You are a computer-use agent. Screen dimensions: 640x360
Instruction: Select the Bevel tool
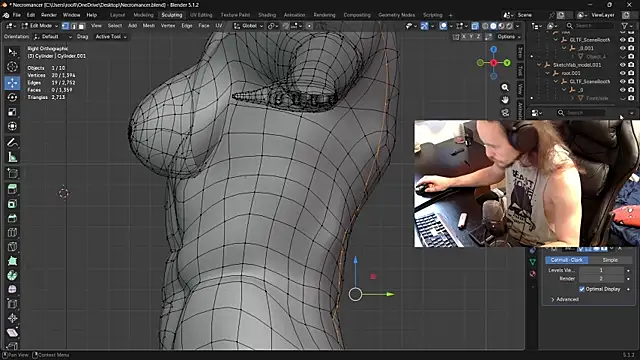click(x=12, y=218)
